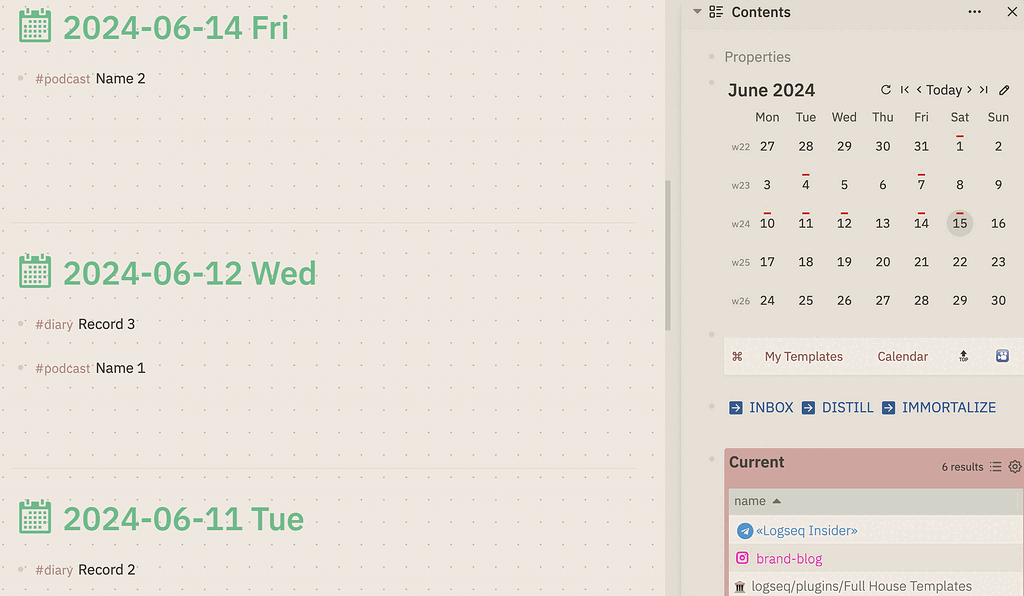Click the scroll-to-top icon in templates row
The height and width of the screenshot is (596, 1024).
click(x=962, y=356)
